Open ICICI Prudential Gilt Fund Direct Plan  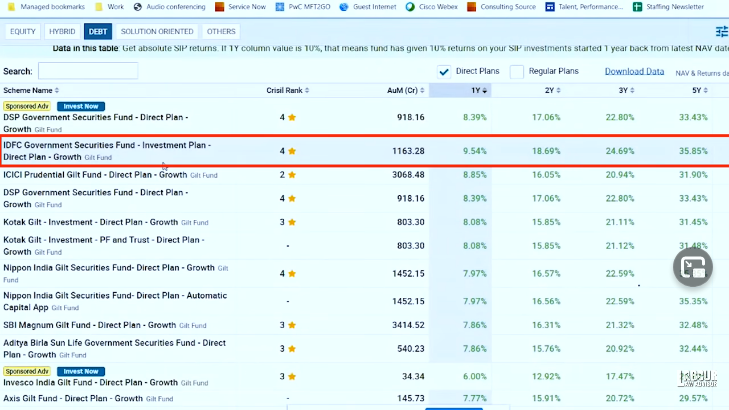(x=95, y=175)
